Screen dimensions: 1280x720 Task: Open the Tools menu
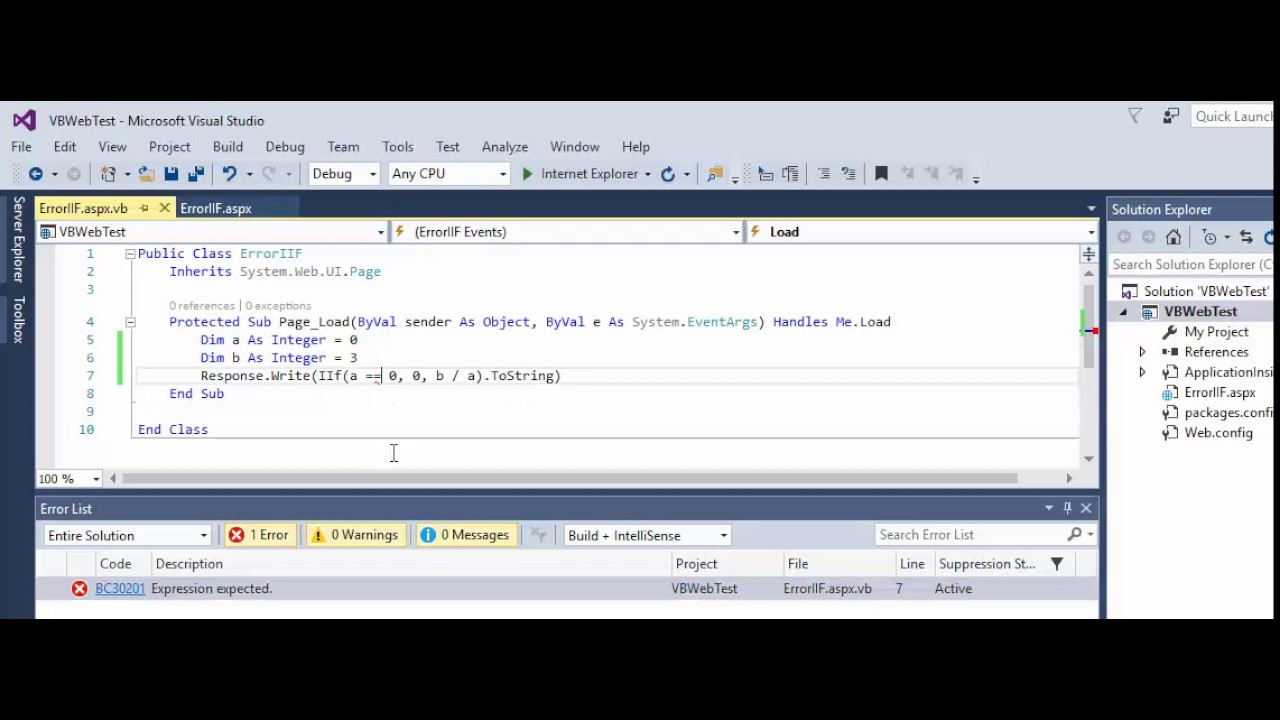(x=397, y=147)
